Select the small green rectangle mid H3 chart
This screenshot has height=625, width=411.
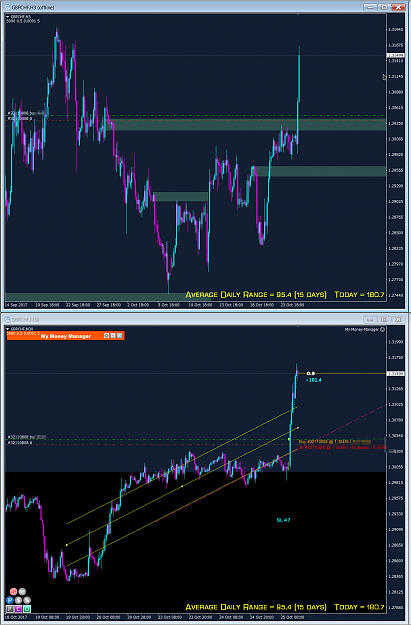tap(181, 197)
